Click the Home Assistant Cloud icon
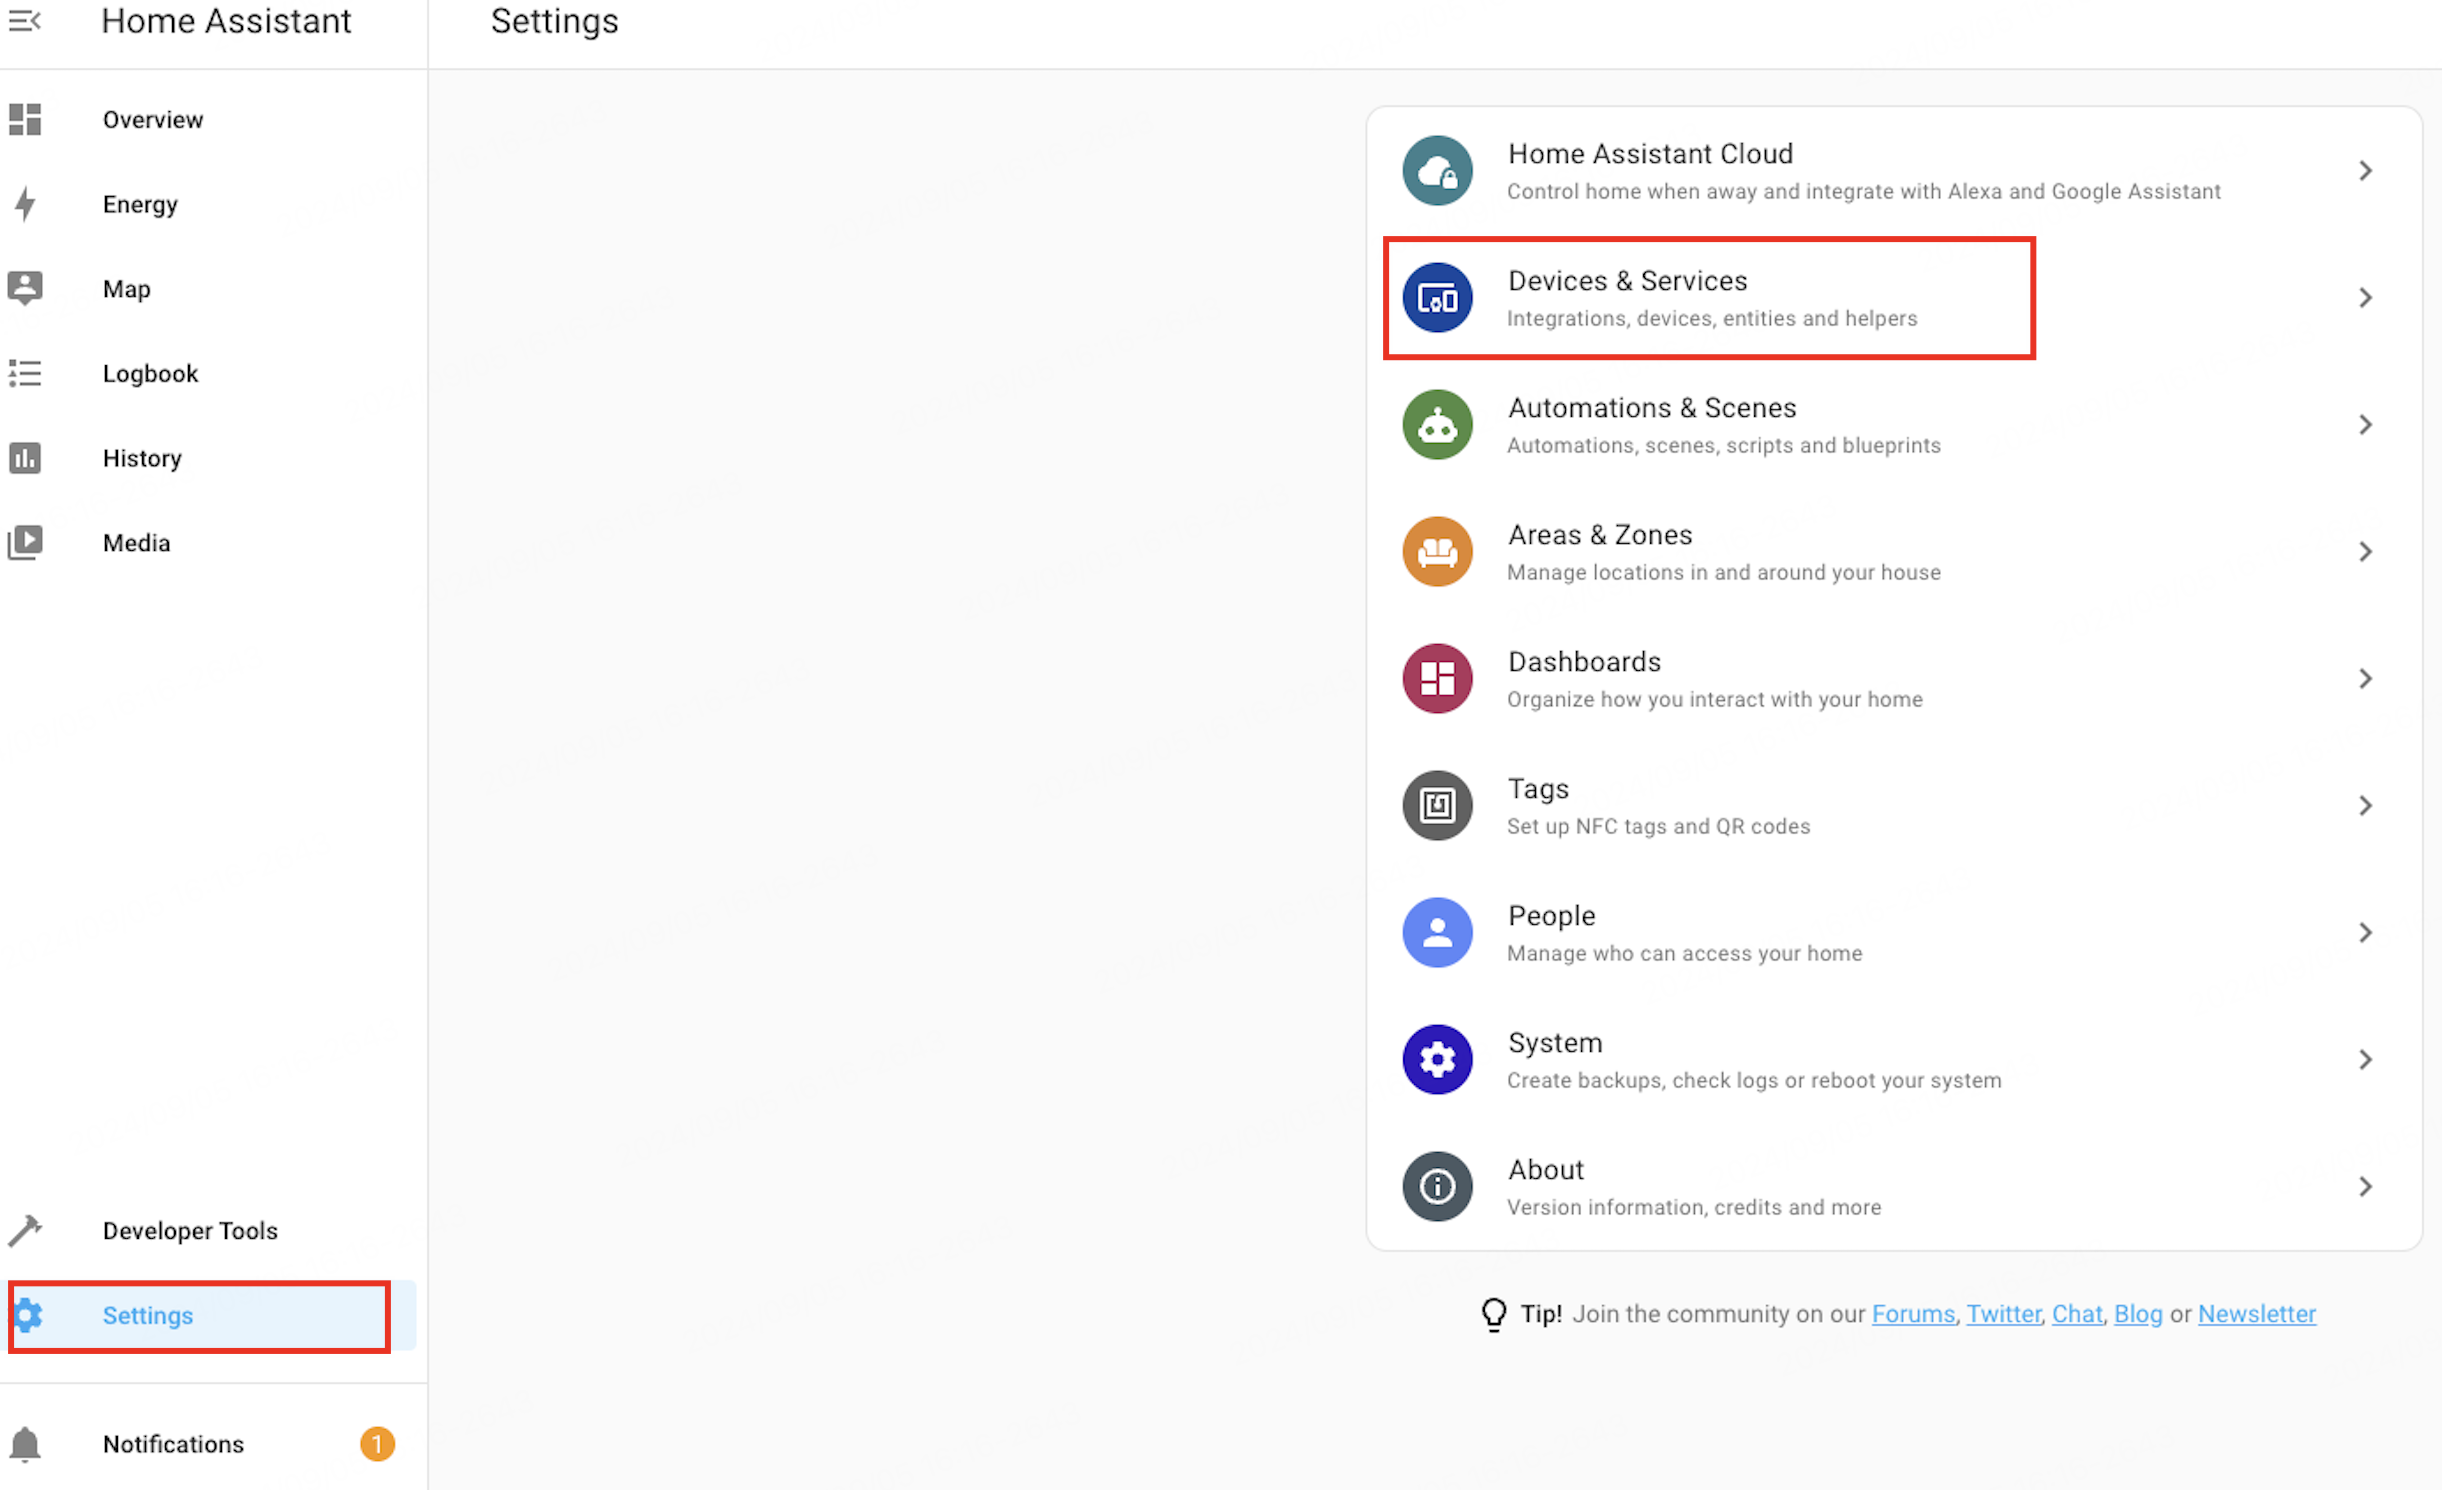 coord(1437,171)
